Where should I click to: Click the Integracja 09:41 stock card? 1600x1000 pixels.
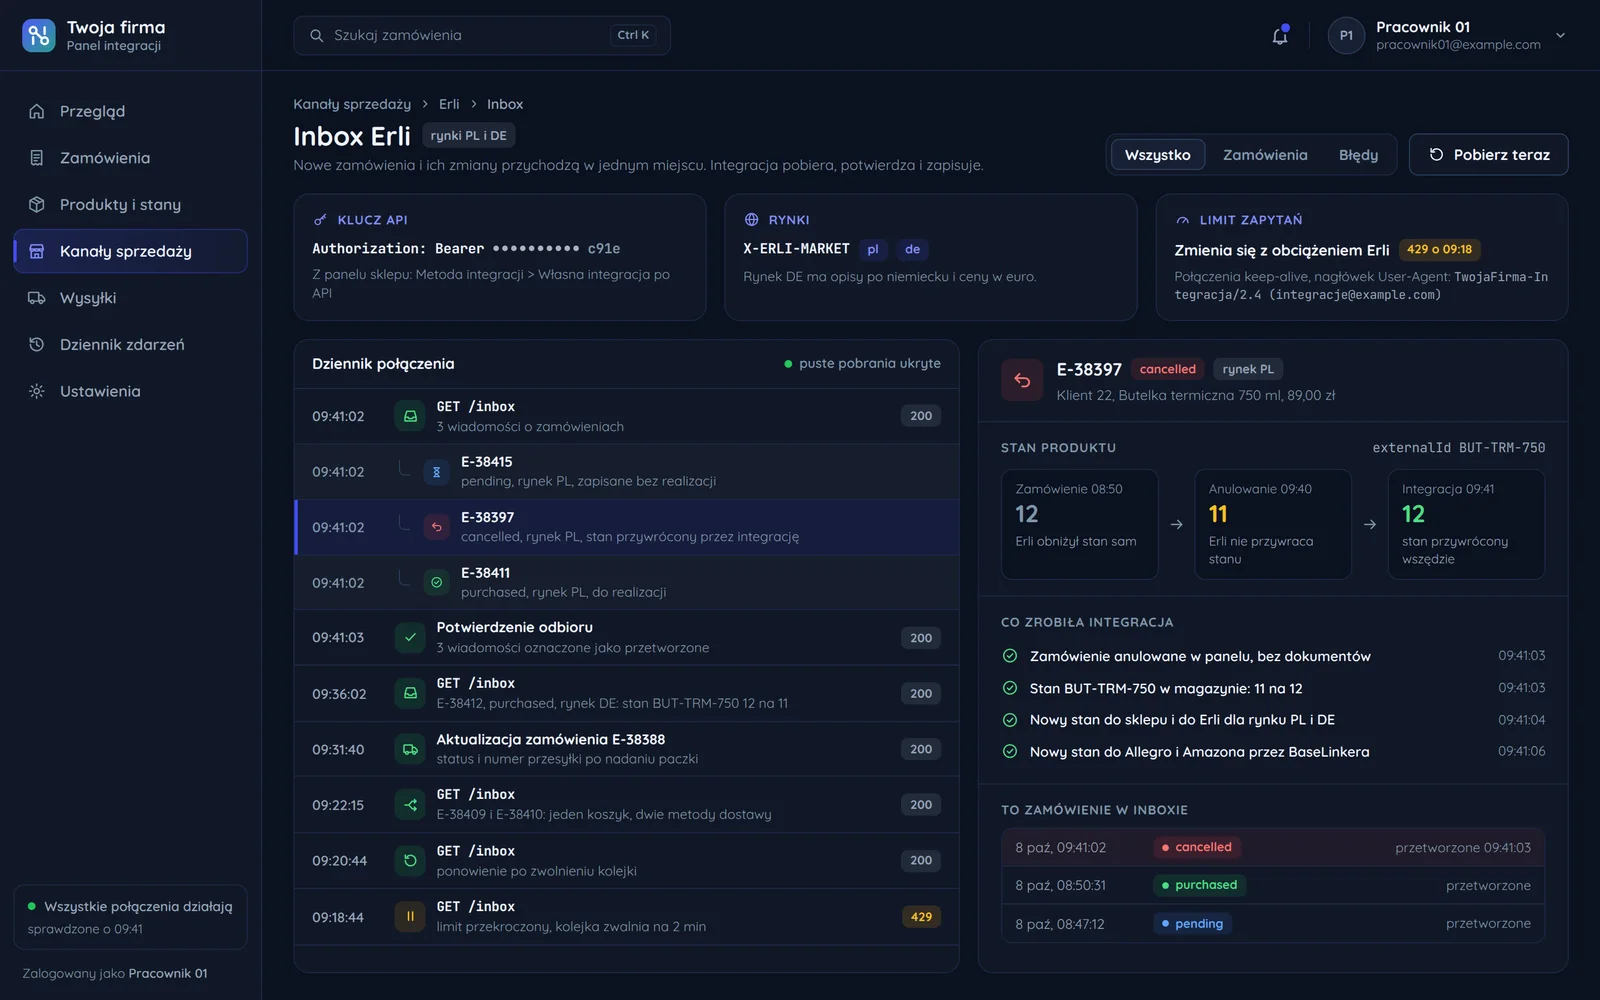(1466, 524)
